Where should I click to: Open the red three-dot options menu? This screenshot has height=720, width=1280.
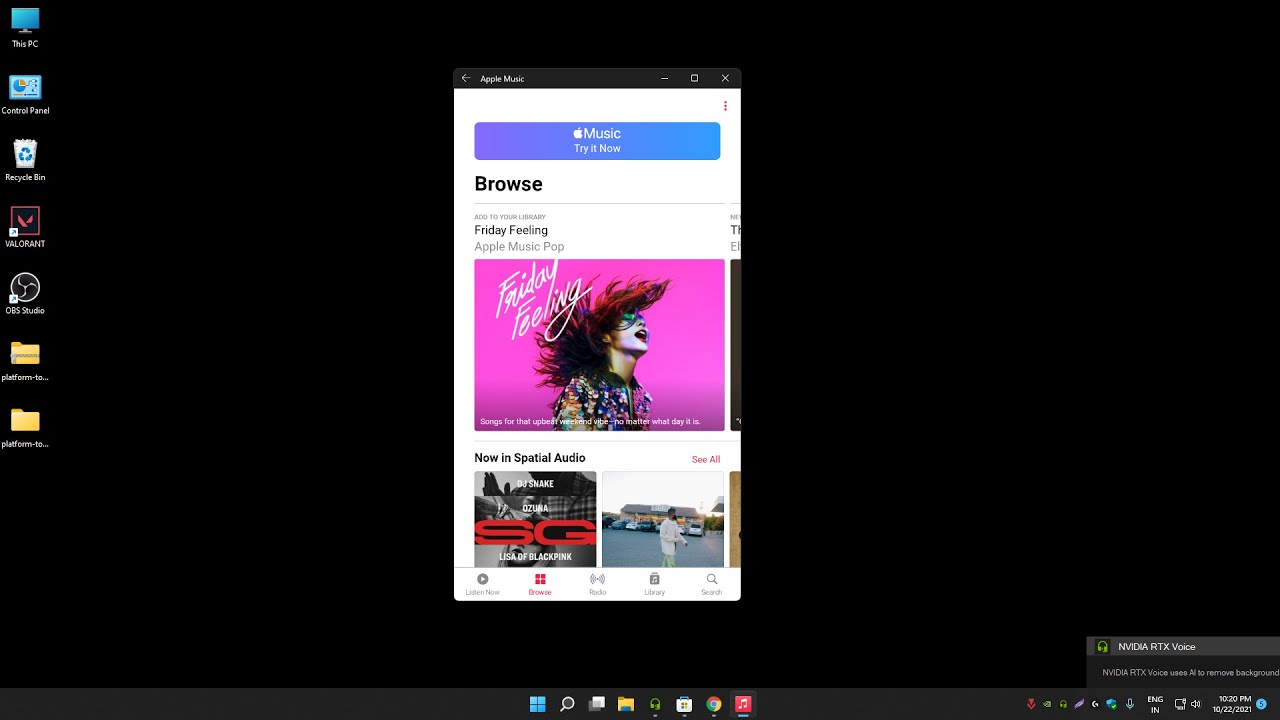point(725,106)
